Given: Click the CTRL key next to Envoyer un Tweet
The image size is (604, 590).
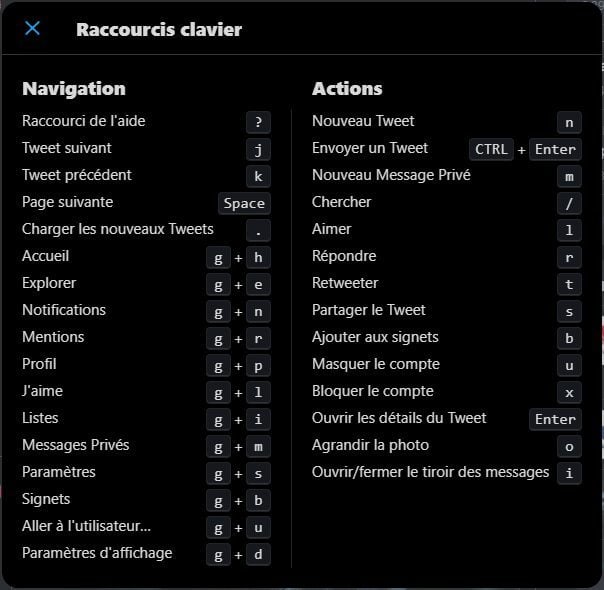Looking at the screenshot, I should tap(491, 149).
